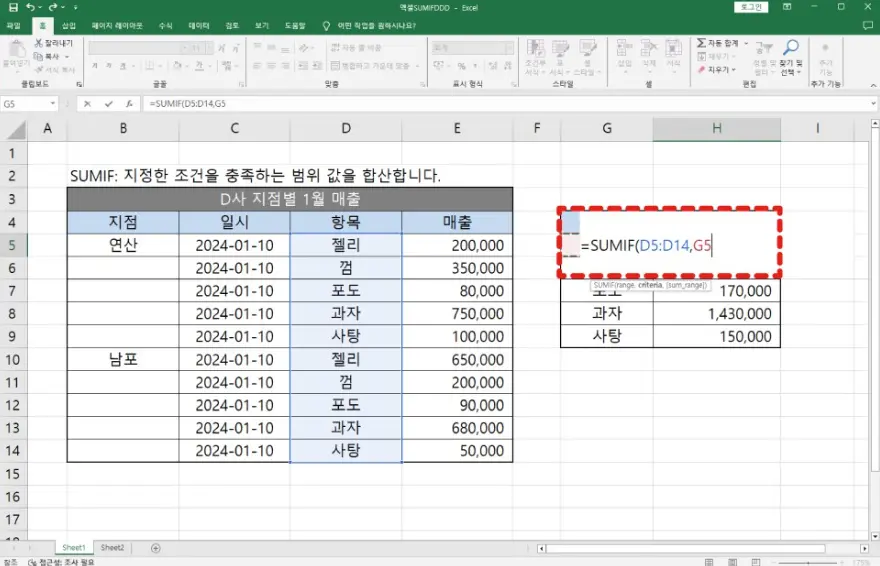
Task: Click the Save icon in quick access toolbar
Action: click(12, 7)
